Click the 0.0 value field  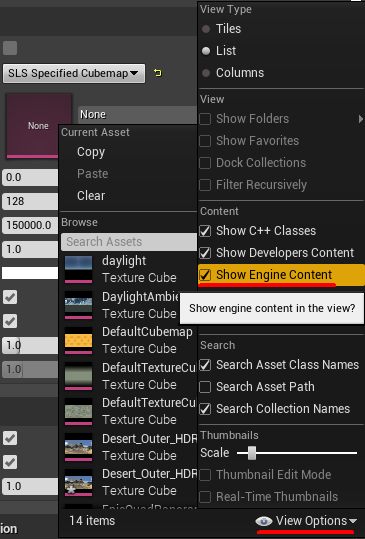tap(30, 177)
